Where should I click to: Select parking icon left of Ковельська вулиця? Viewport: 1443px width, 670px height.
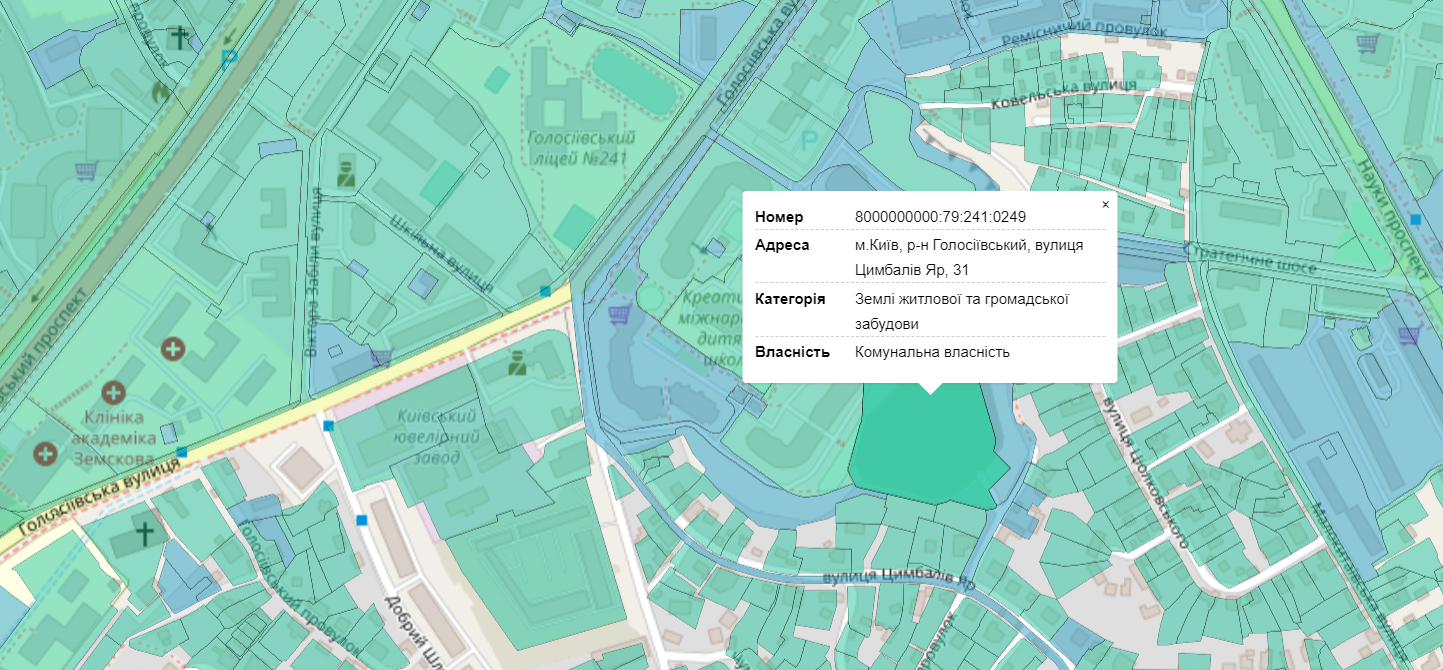click(x=810, y=141)
